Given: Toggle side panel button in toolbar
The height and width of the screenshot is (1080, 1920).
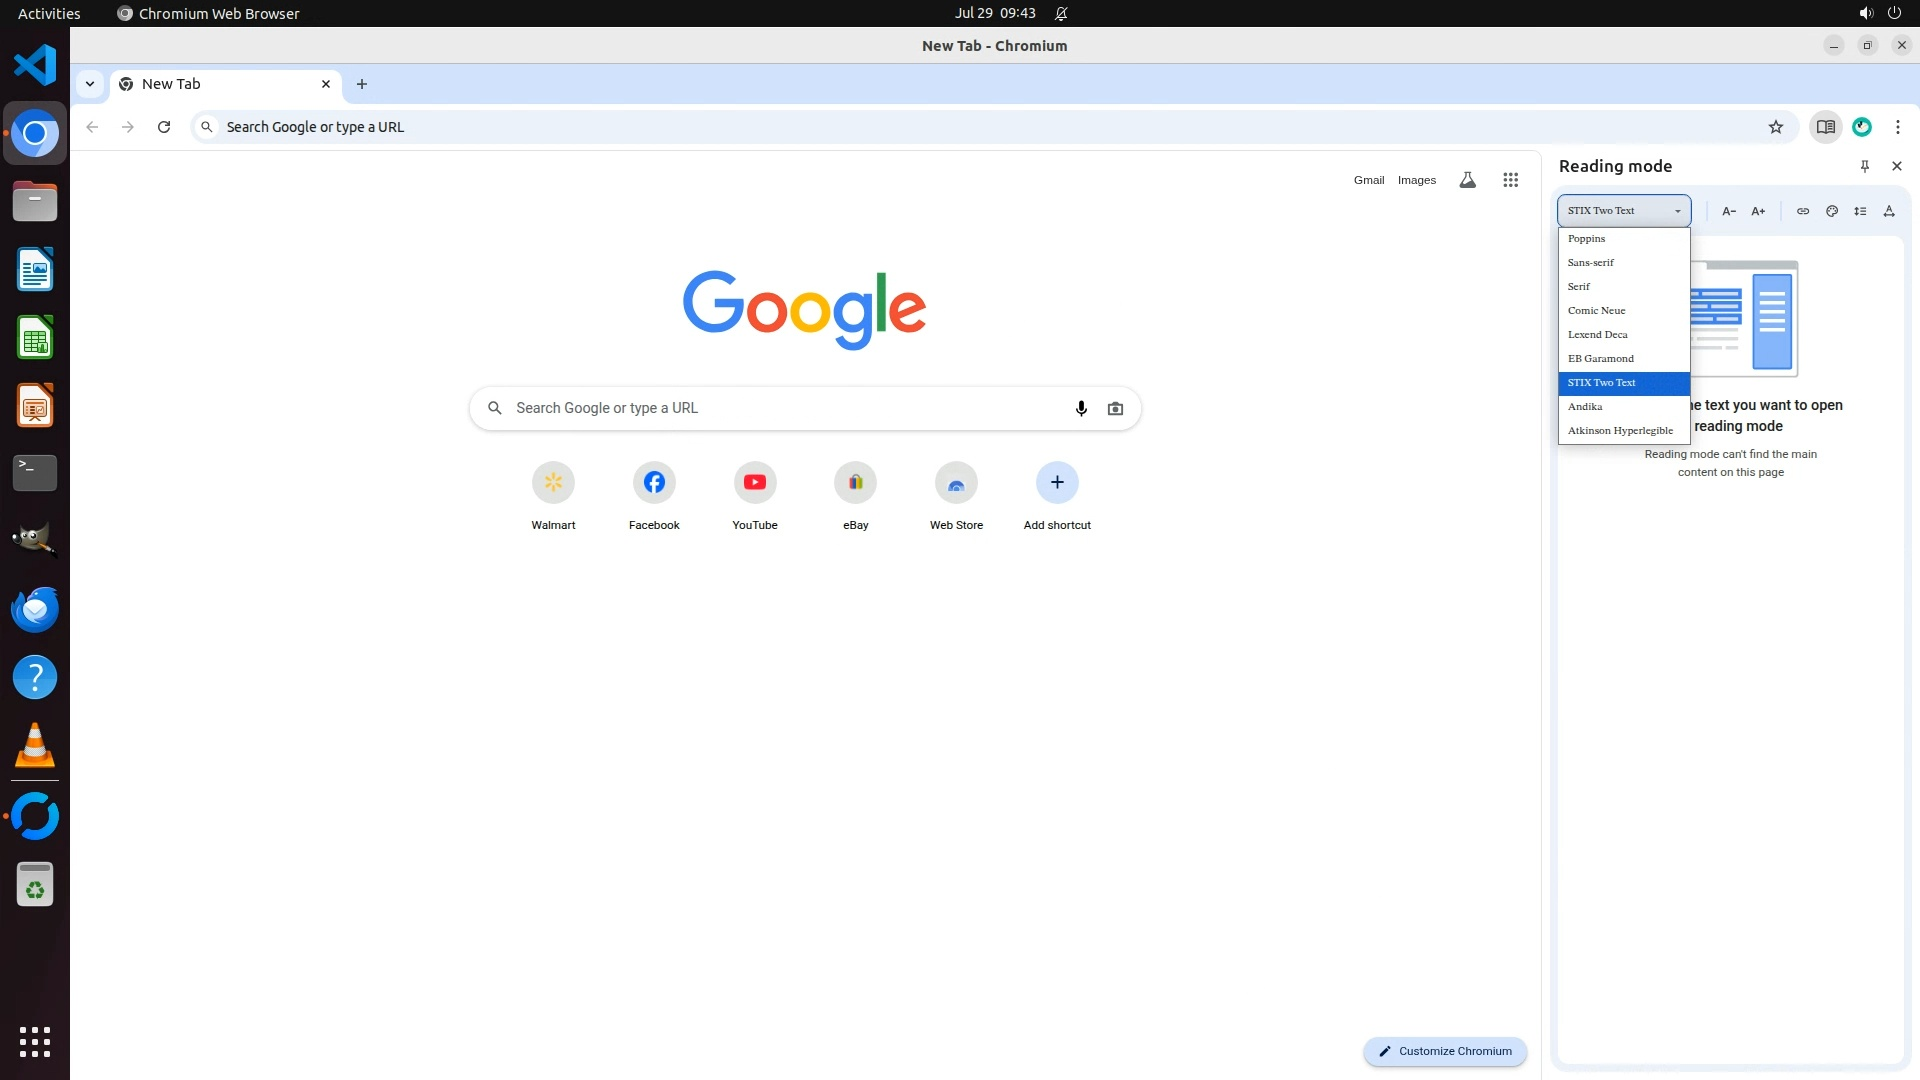Looking at the screenshot, I should click(1825, 127).
